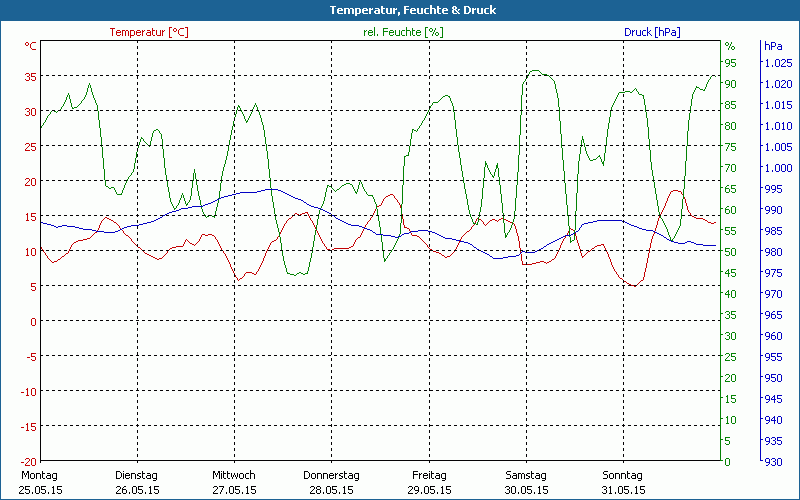Click the '95' humidity axis value
Viewport: 800px width, 500px height.
point(731,63)
